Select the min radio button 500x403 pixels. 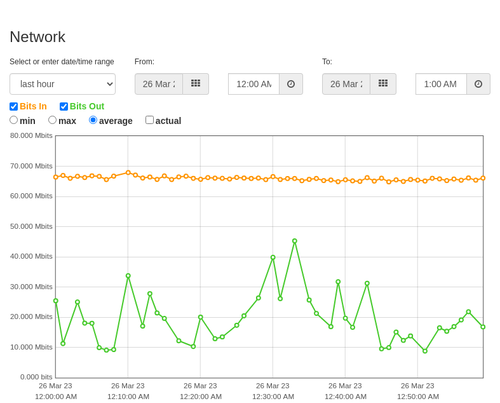pyautogui.click(x=14, y=120)
